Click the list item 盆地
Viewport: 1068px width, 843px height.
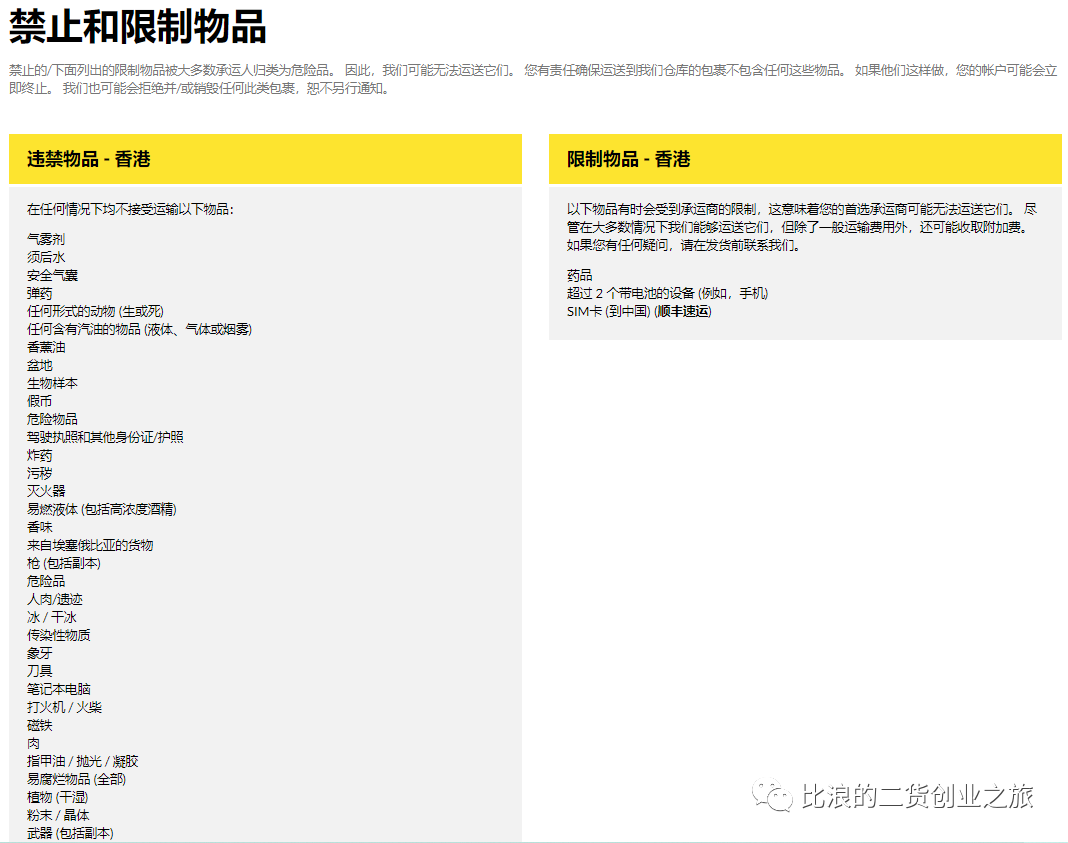pyautogui.click(x=40, y=366)
